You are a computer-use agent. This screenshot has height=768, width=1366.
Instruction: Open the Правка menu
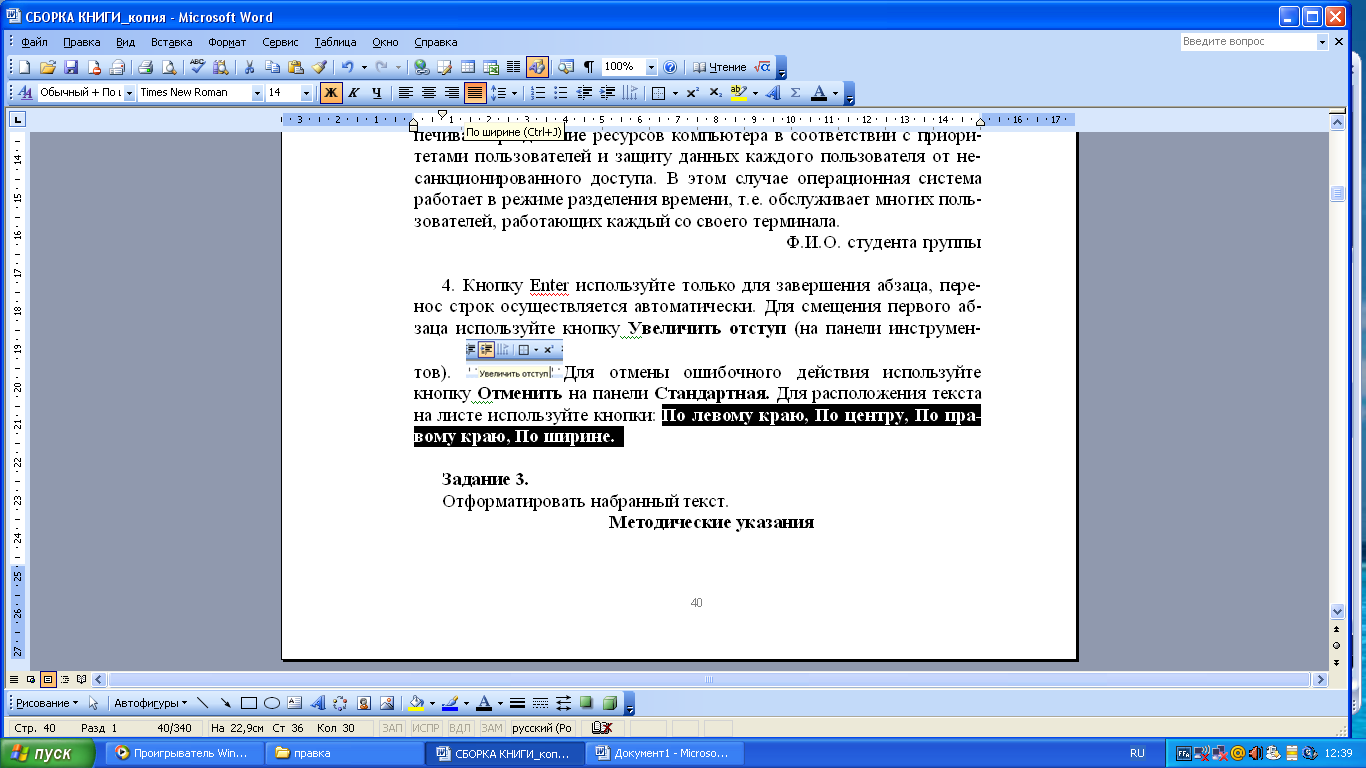81,42
